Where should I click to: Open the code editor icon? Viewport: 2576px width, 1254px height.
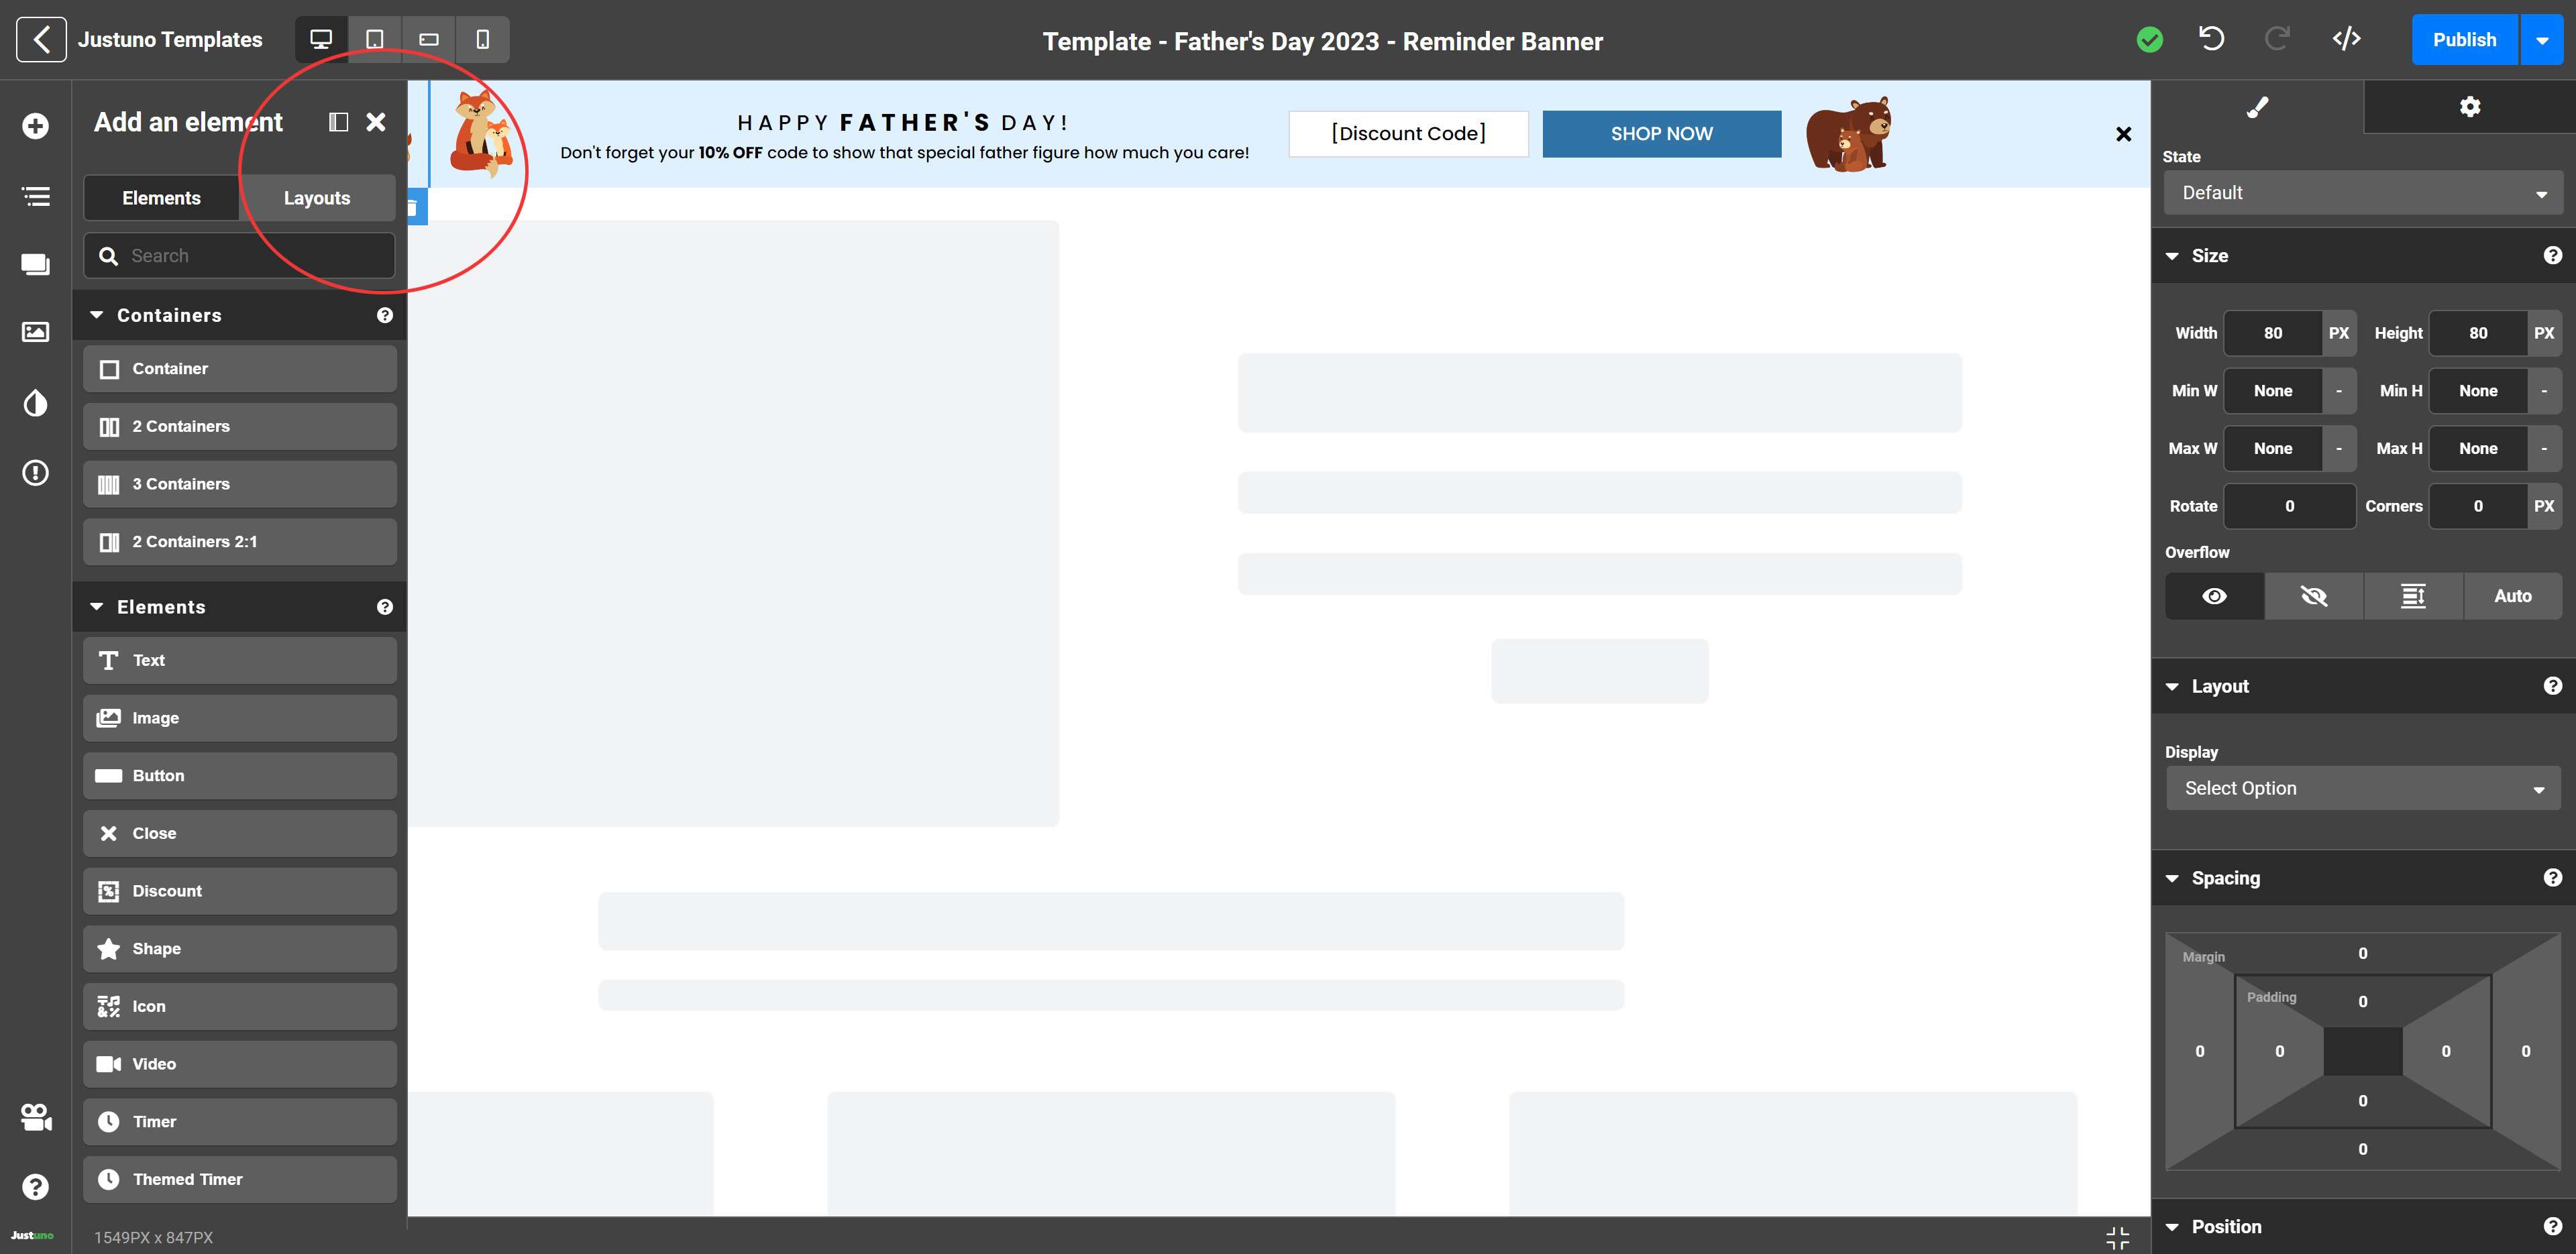[2346, 39]
